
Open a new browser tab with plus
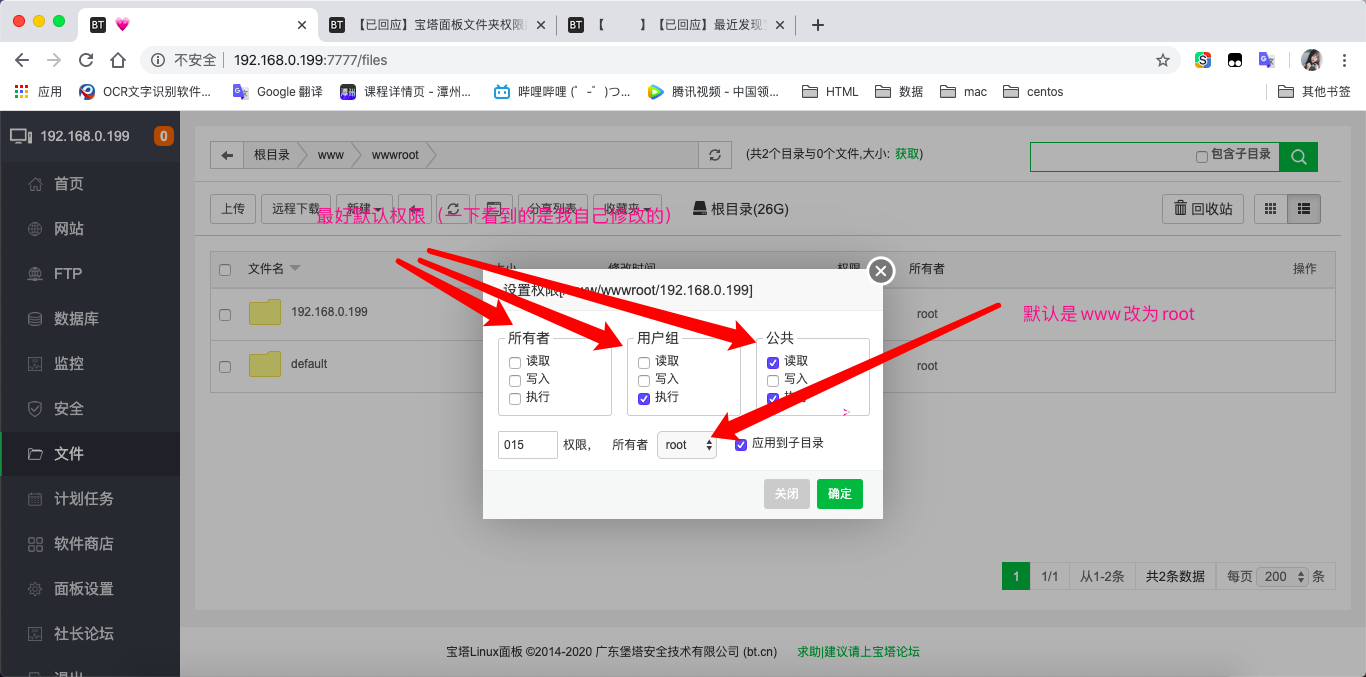(x=817, y=25)
